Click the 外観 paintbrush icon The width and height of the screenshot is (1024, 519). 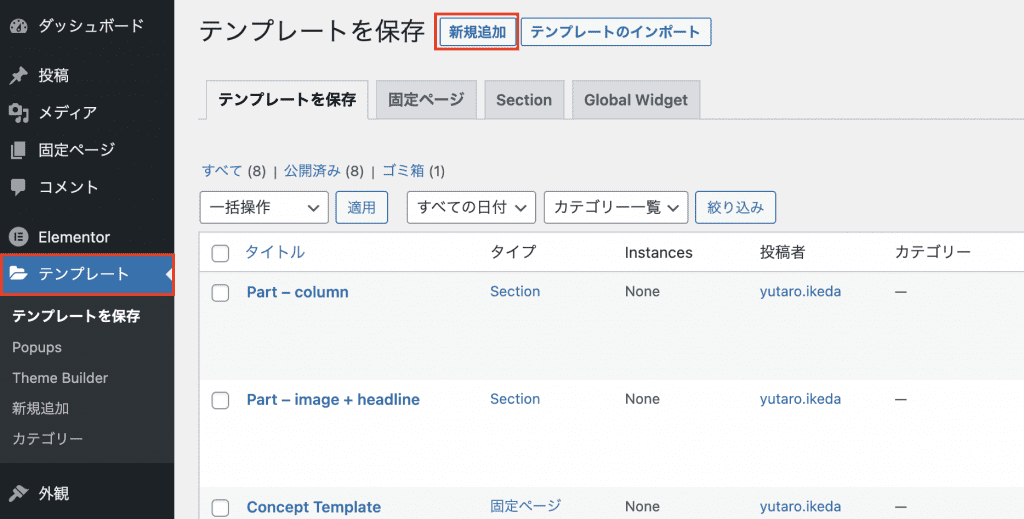click(x=18, y=493)
